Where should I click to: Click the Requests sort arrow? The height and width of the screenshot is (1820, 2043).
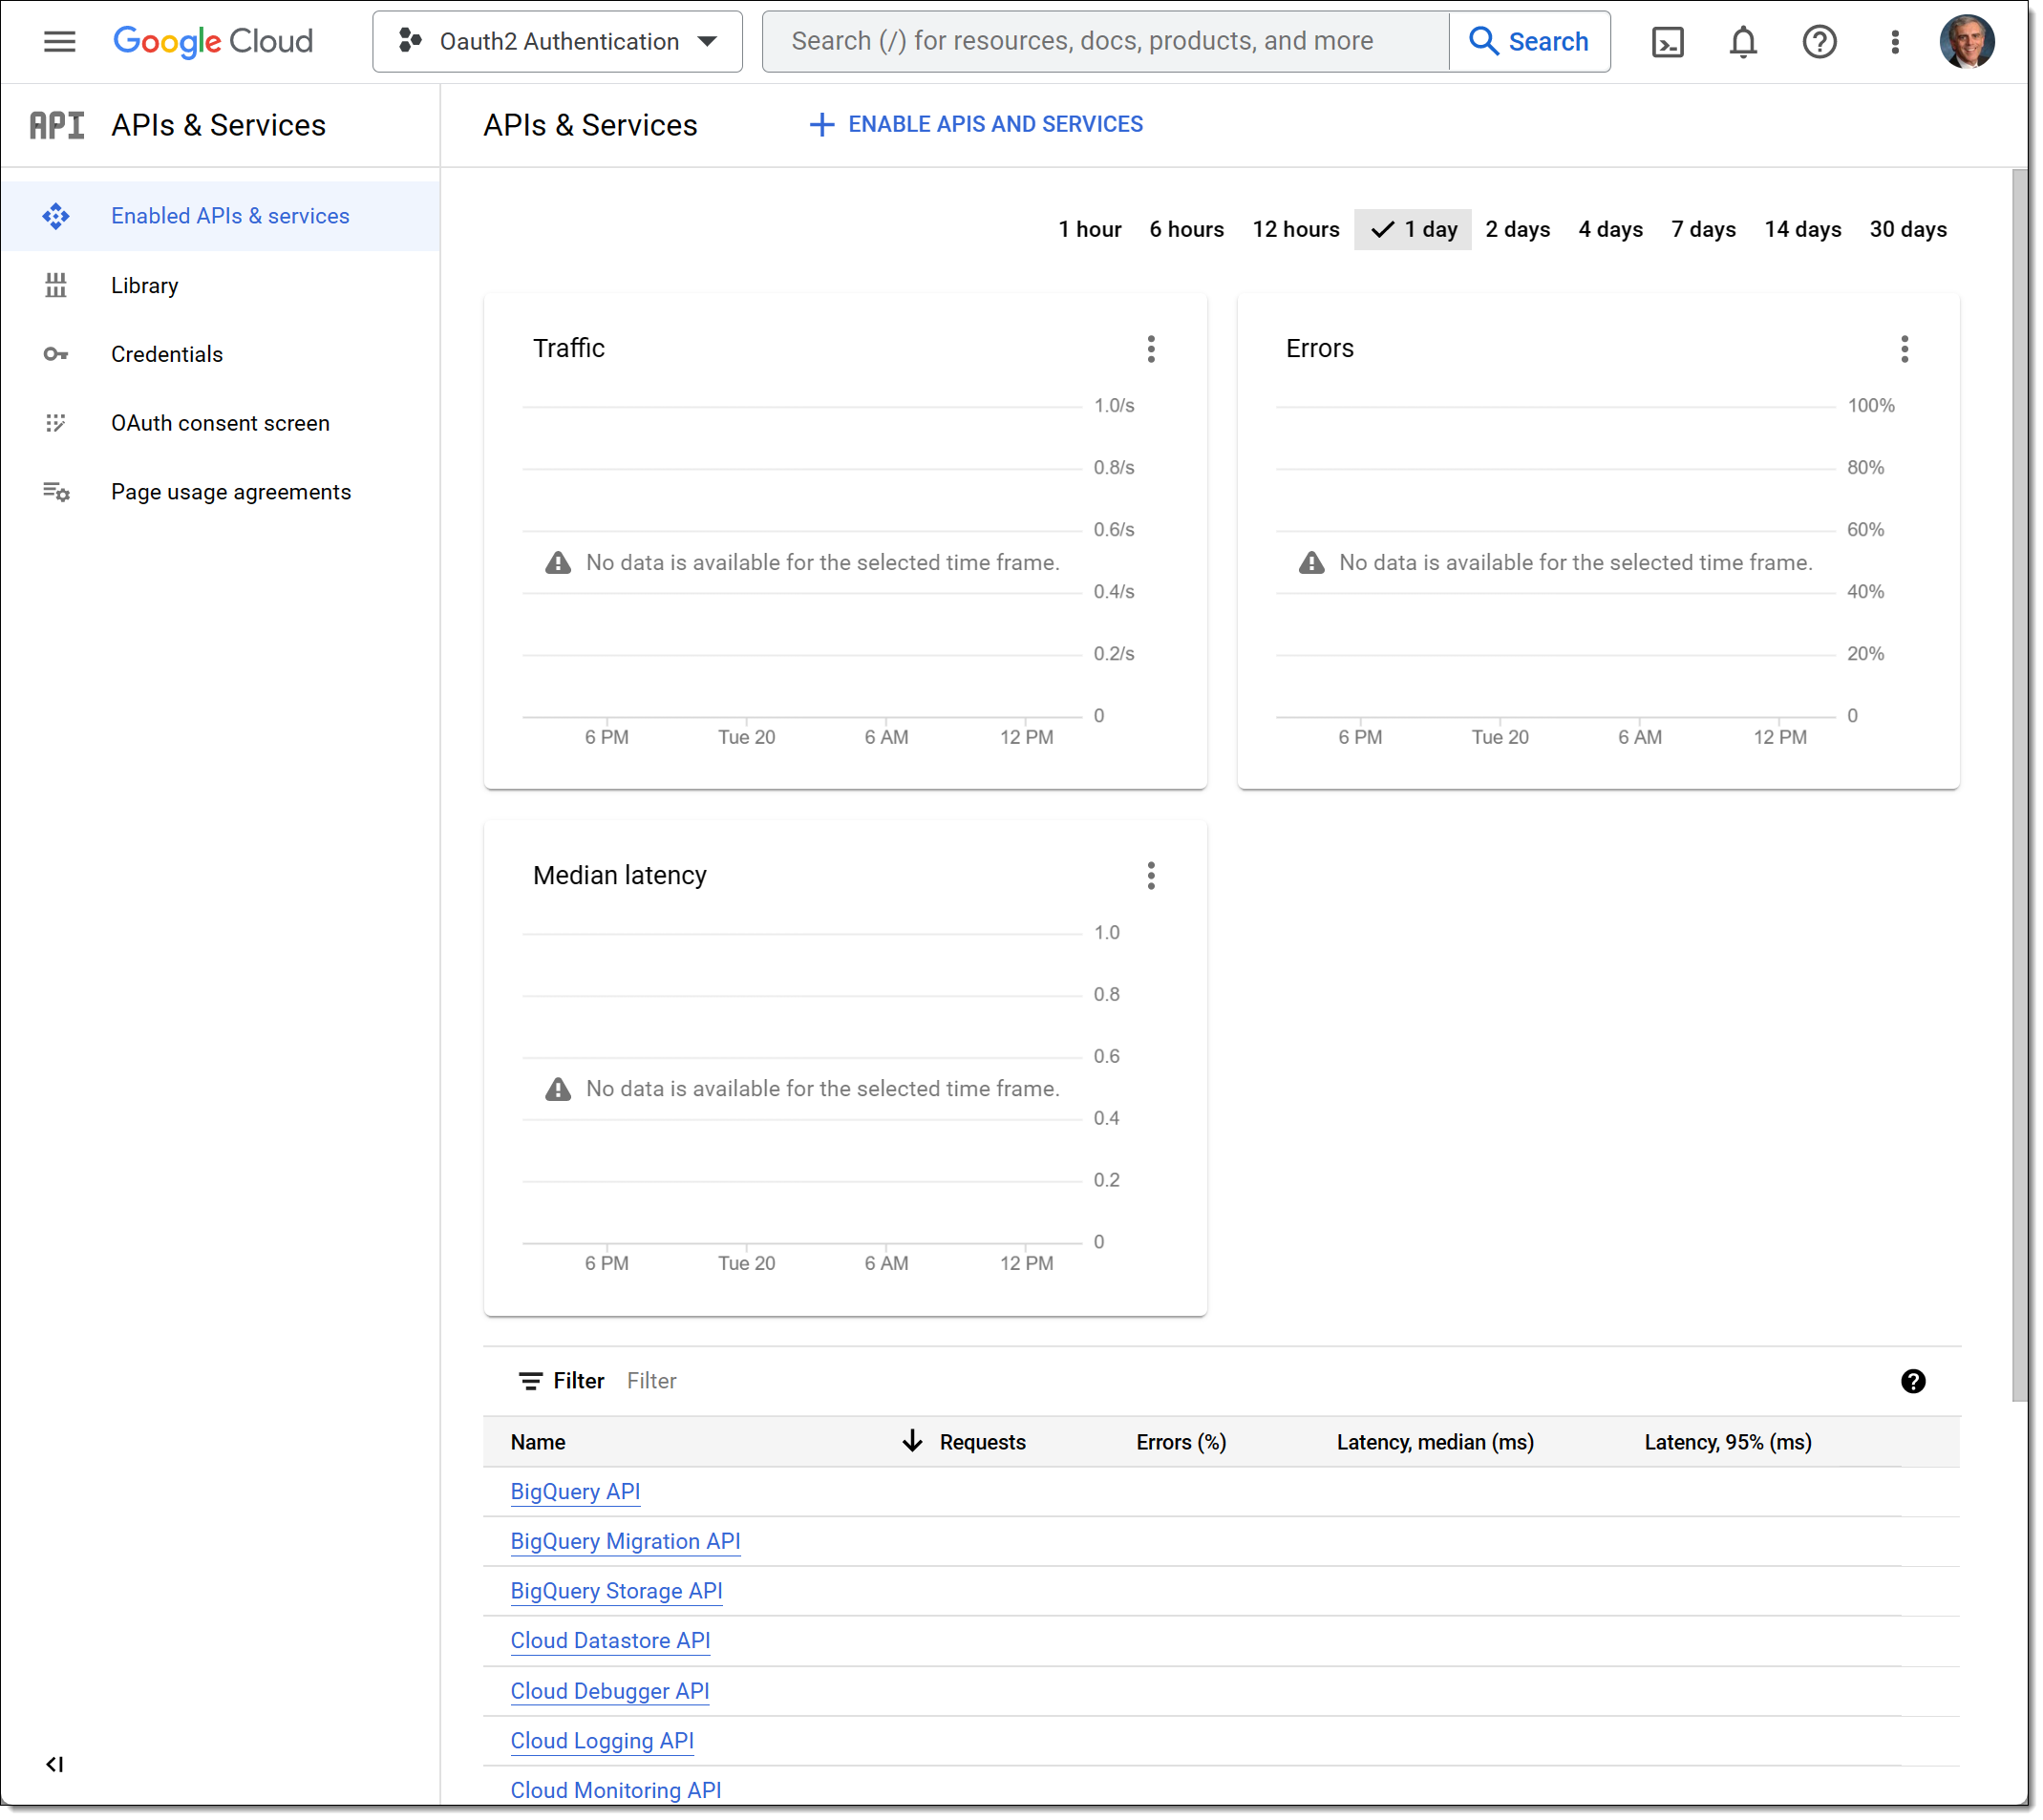pyautogui.click(x=913, y=1441)
